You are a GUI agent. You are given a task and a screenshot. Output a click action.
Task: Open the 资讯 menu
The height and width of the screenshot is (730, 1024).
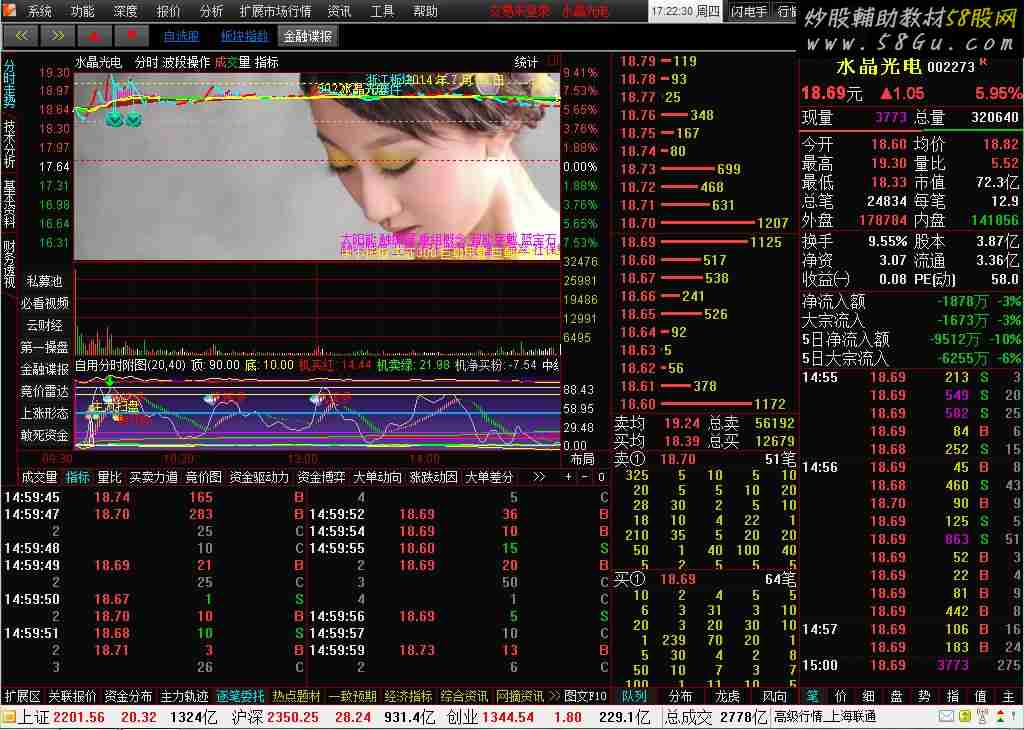click(x=339, y=10)
